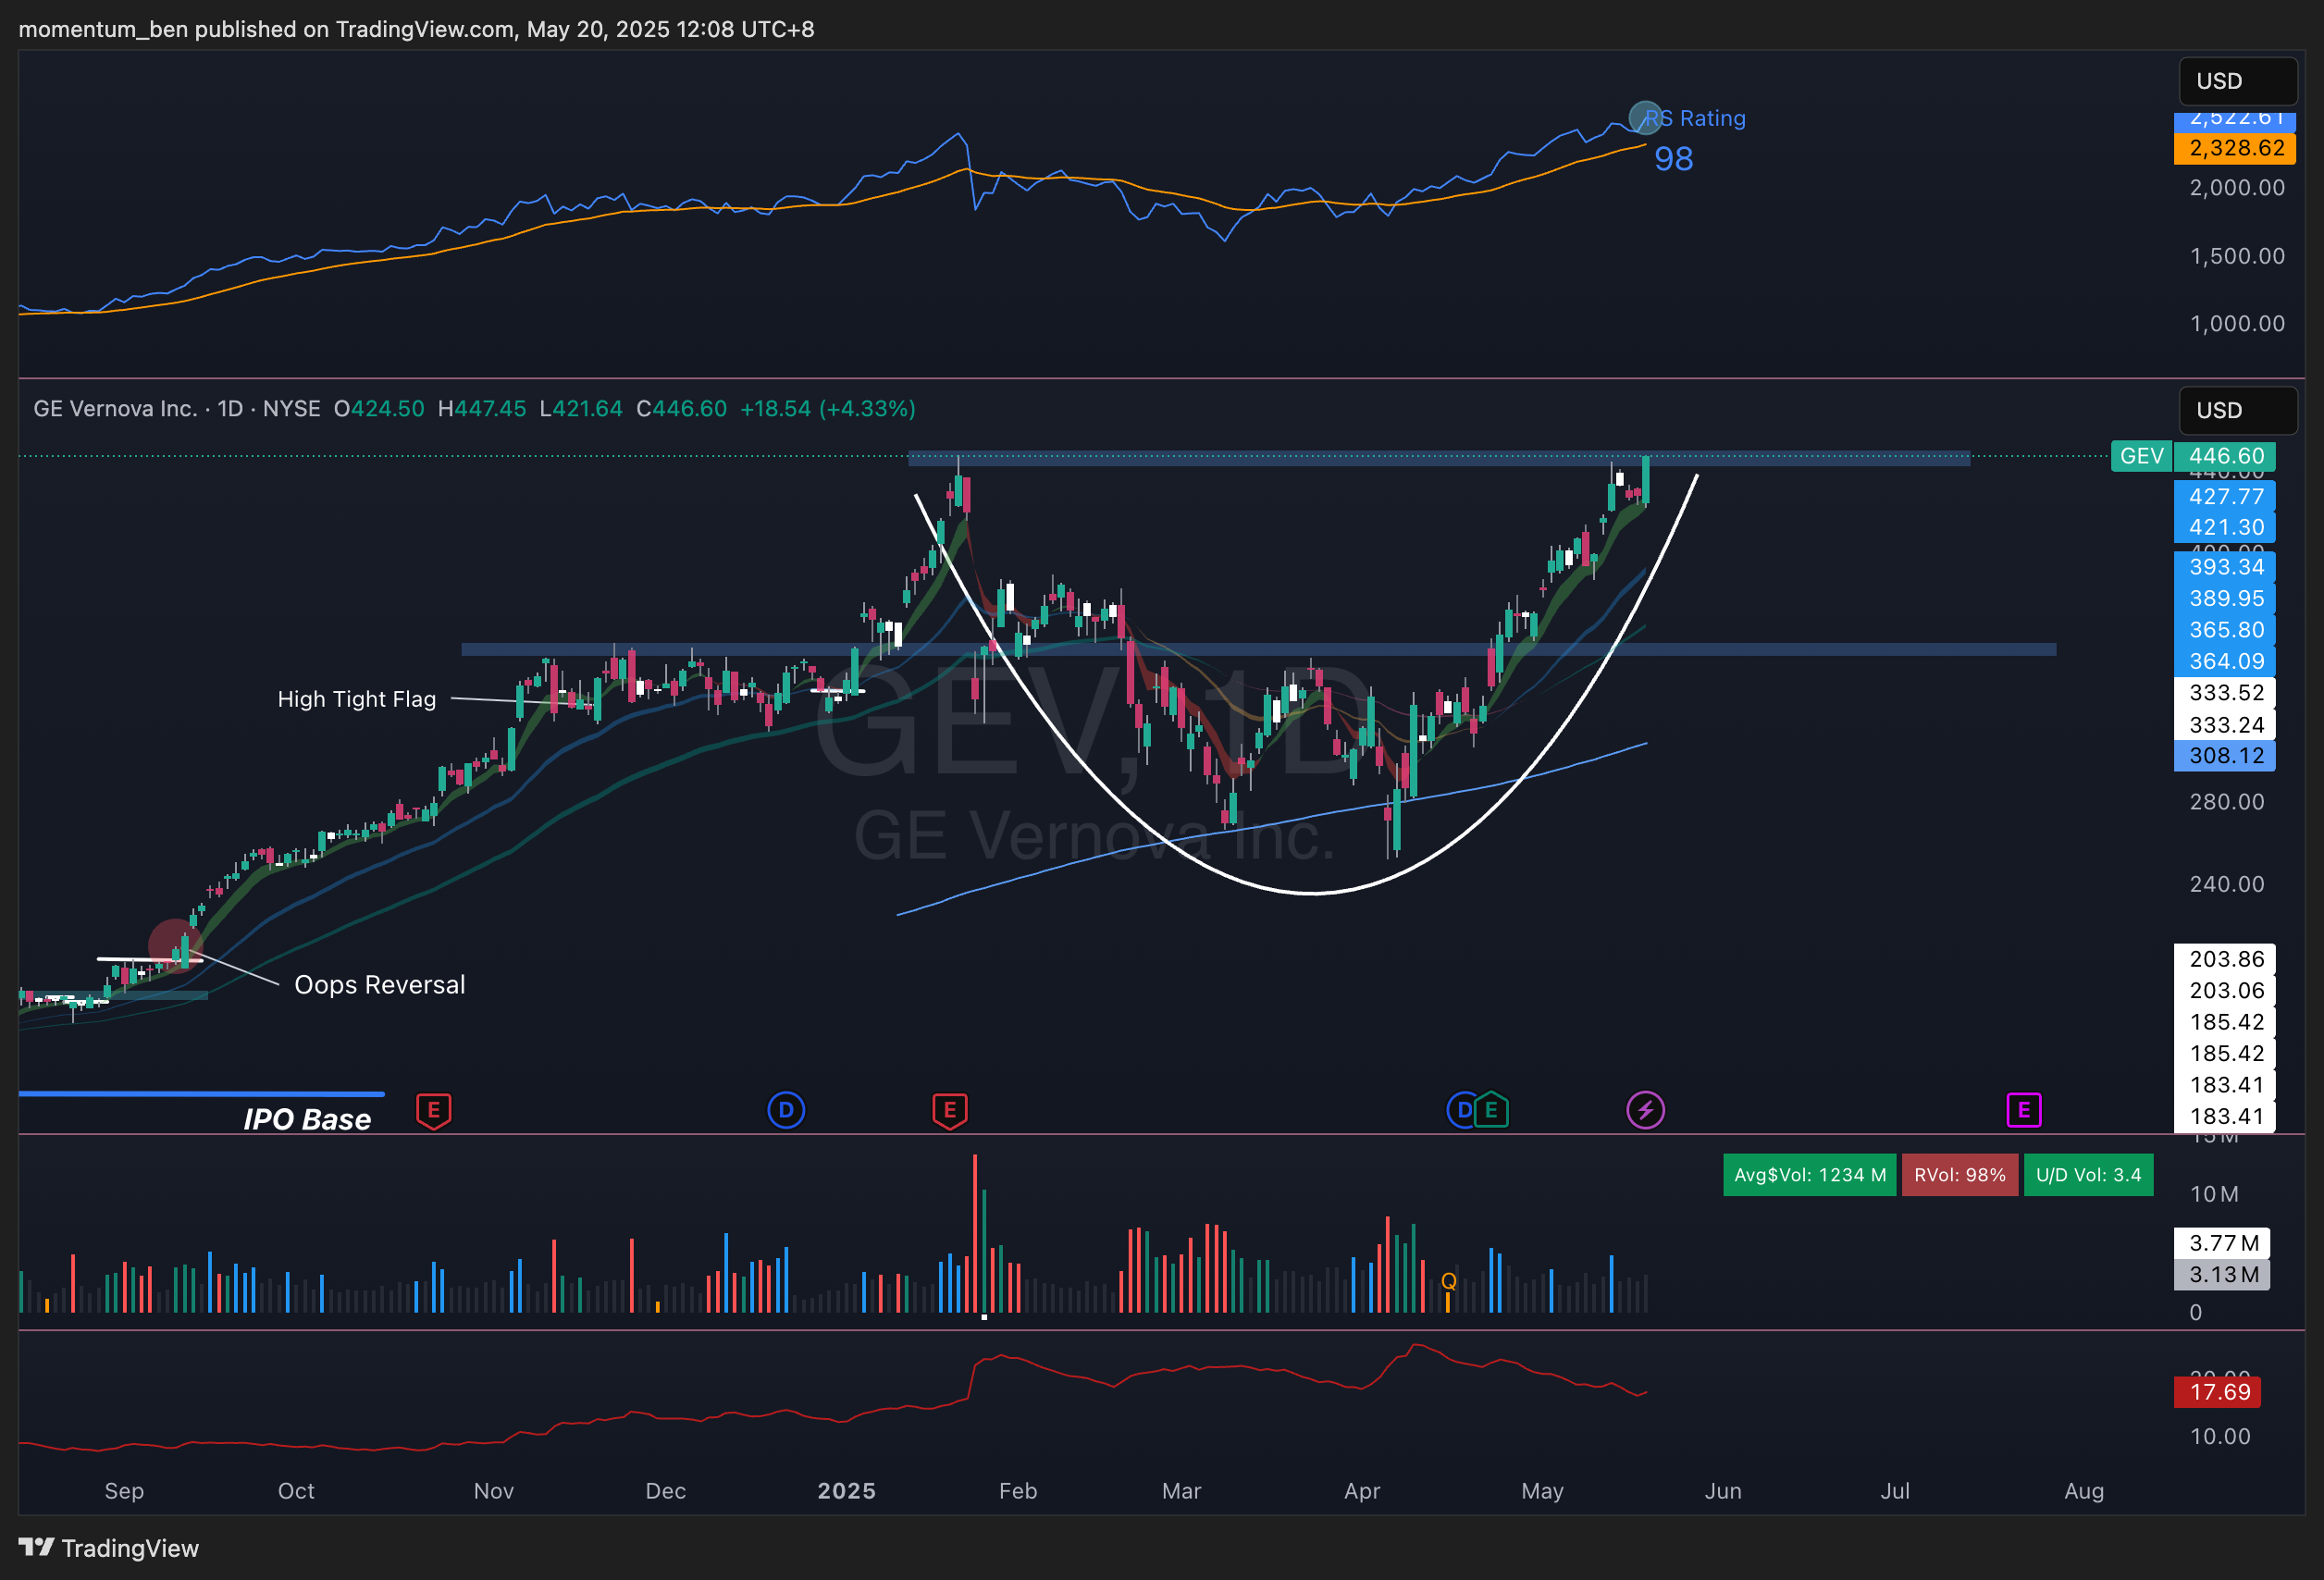The height and width of the screenshot is (1580, 2324).
Task: Click the RS Rating circle marker
Action: pos(1645,118)
